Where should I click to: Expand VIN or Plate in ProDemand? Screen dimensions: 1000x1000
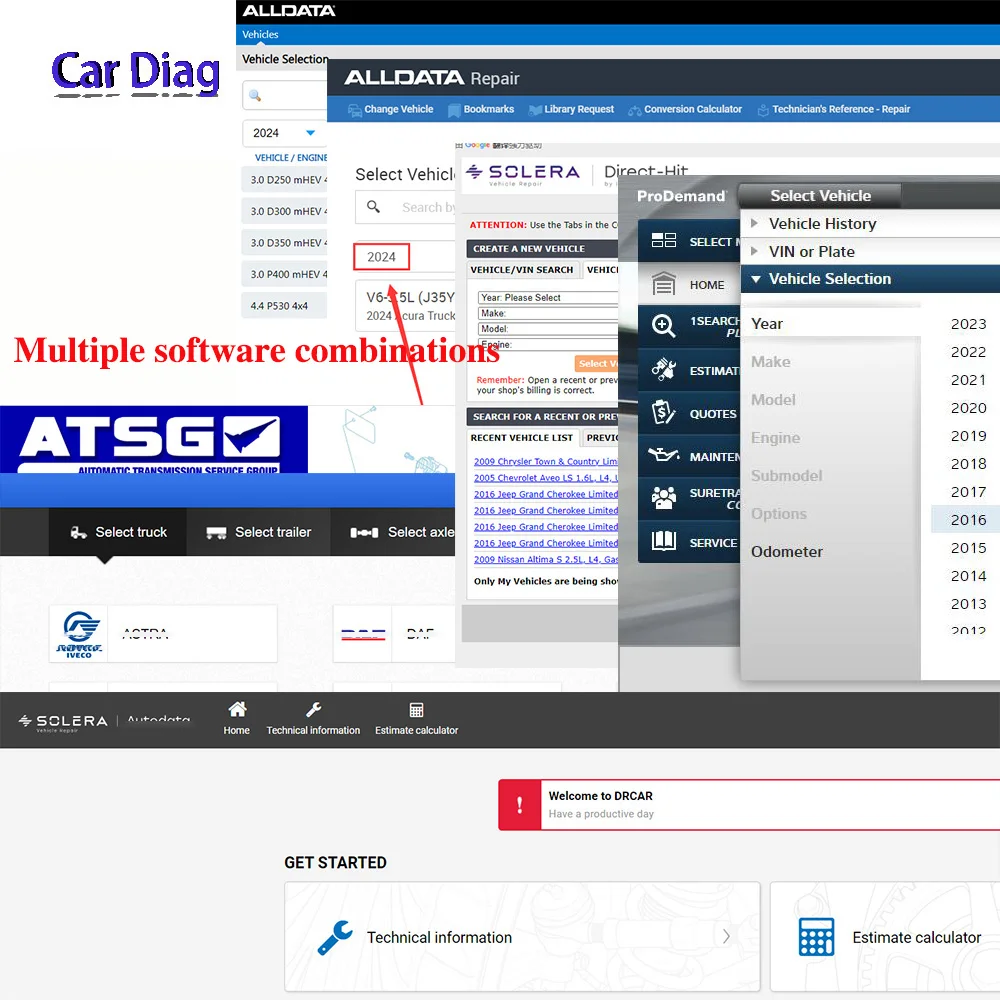click(x=870, y=251)
